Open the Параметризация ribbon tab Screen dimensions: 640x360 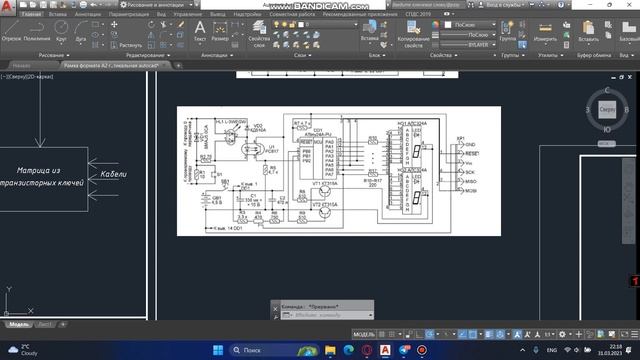[x=129, y=14]
